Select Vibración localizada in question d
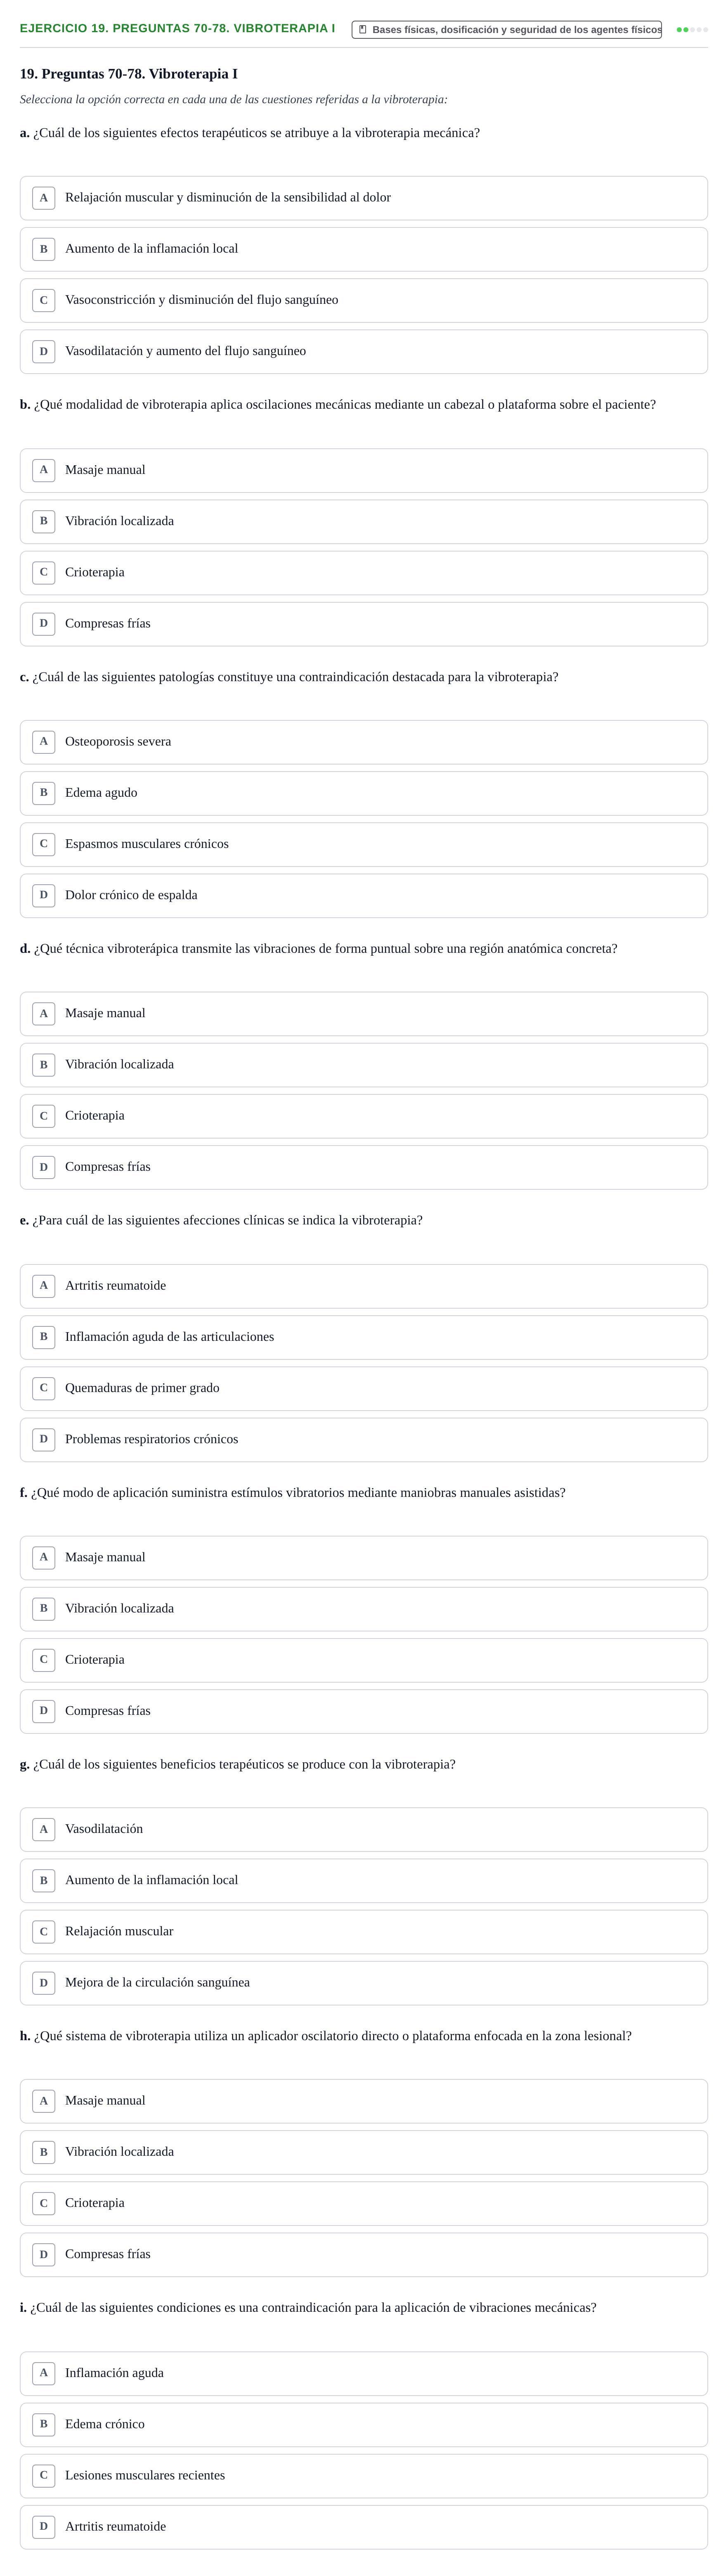728x2576 pixels. click(x=364, y=1065)
